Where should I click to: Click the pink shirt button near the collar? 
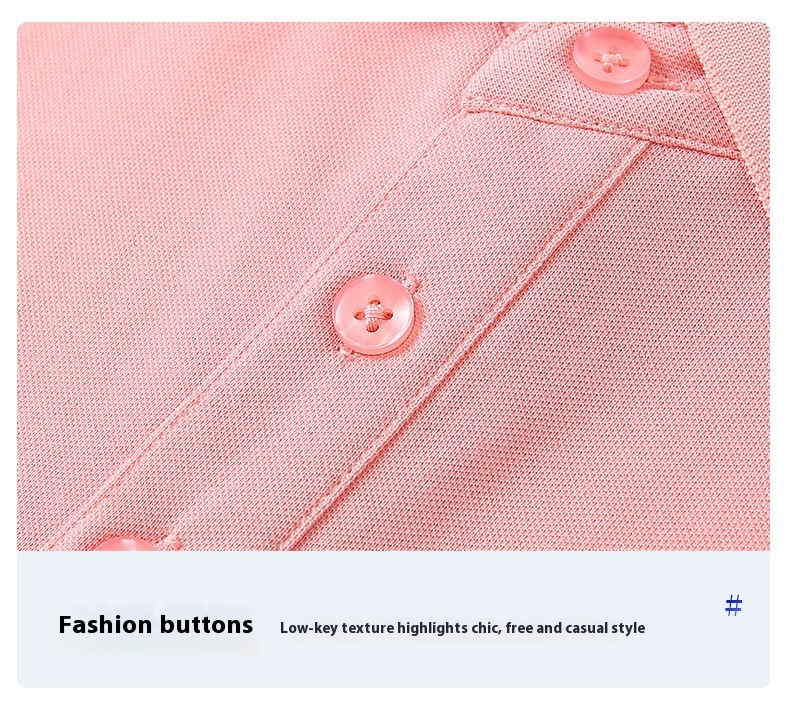pos(610,61)
